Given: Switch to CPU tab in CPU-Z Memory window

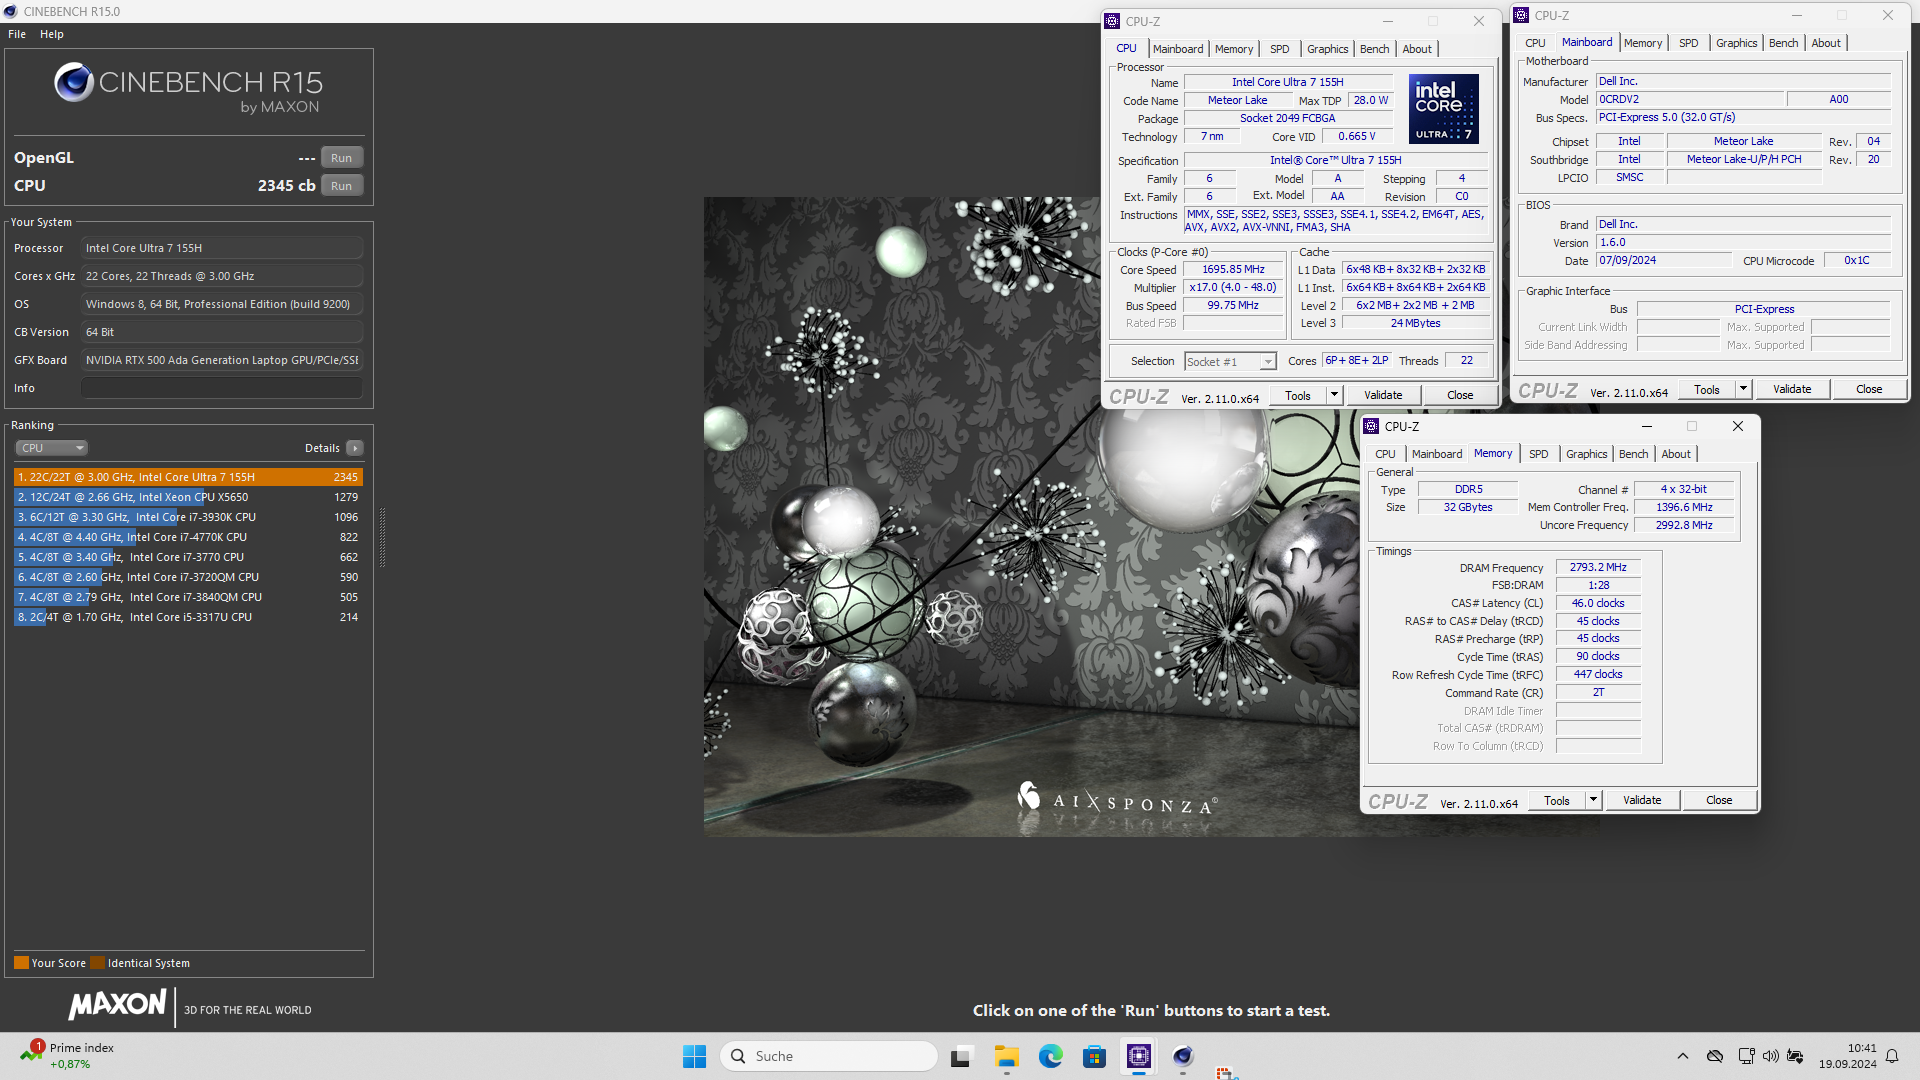Looking at the screenshot, I should pos(1385,454).
